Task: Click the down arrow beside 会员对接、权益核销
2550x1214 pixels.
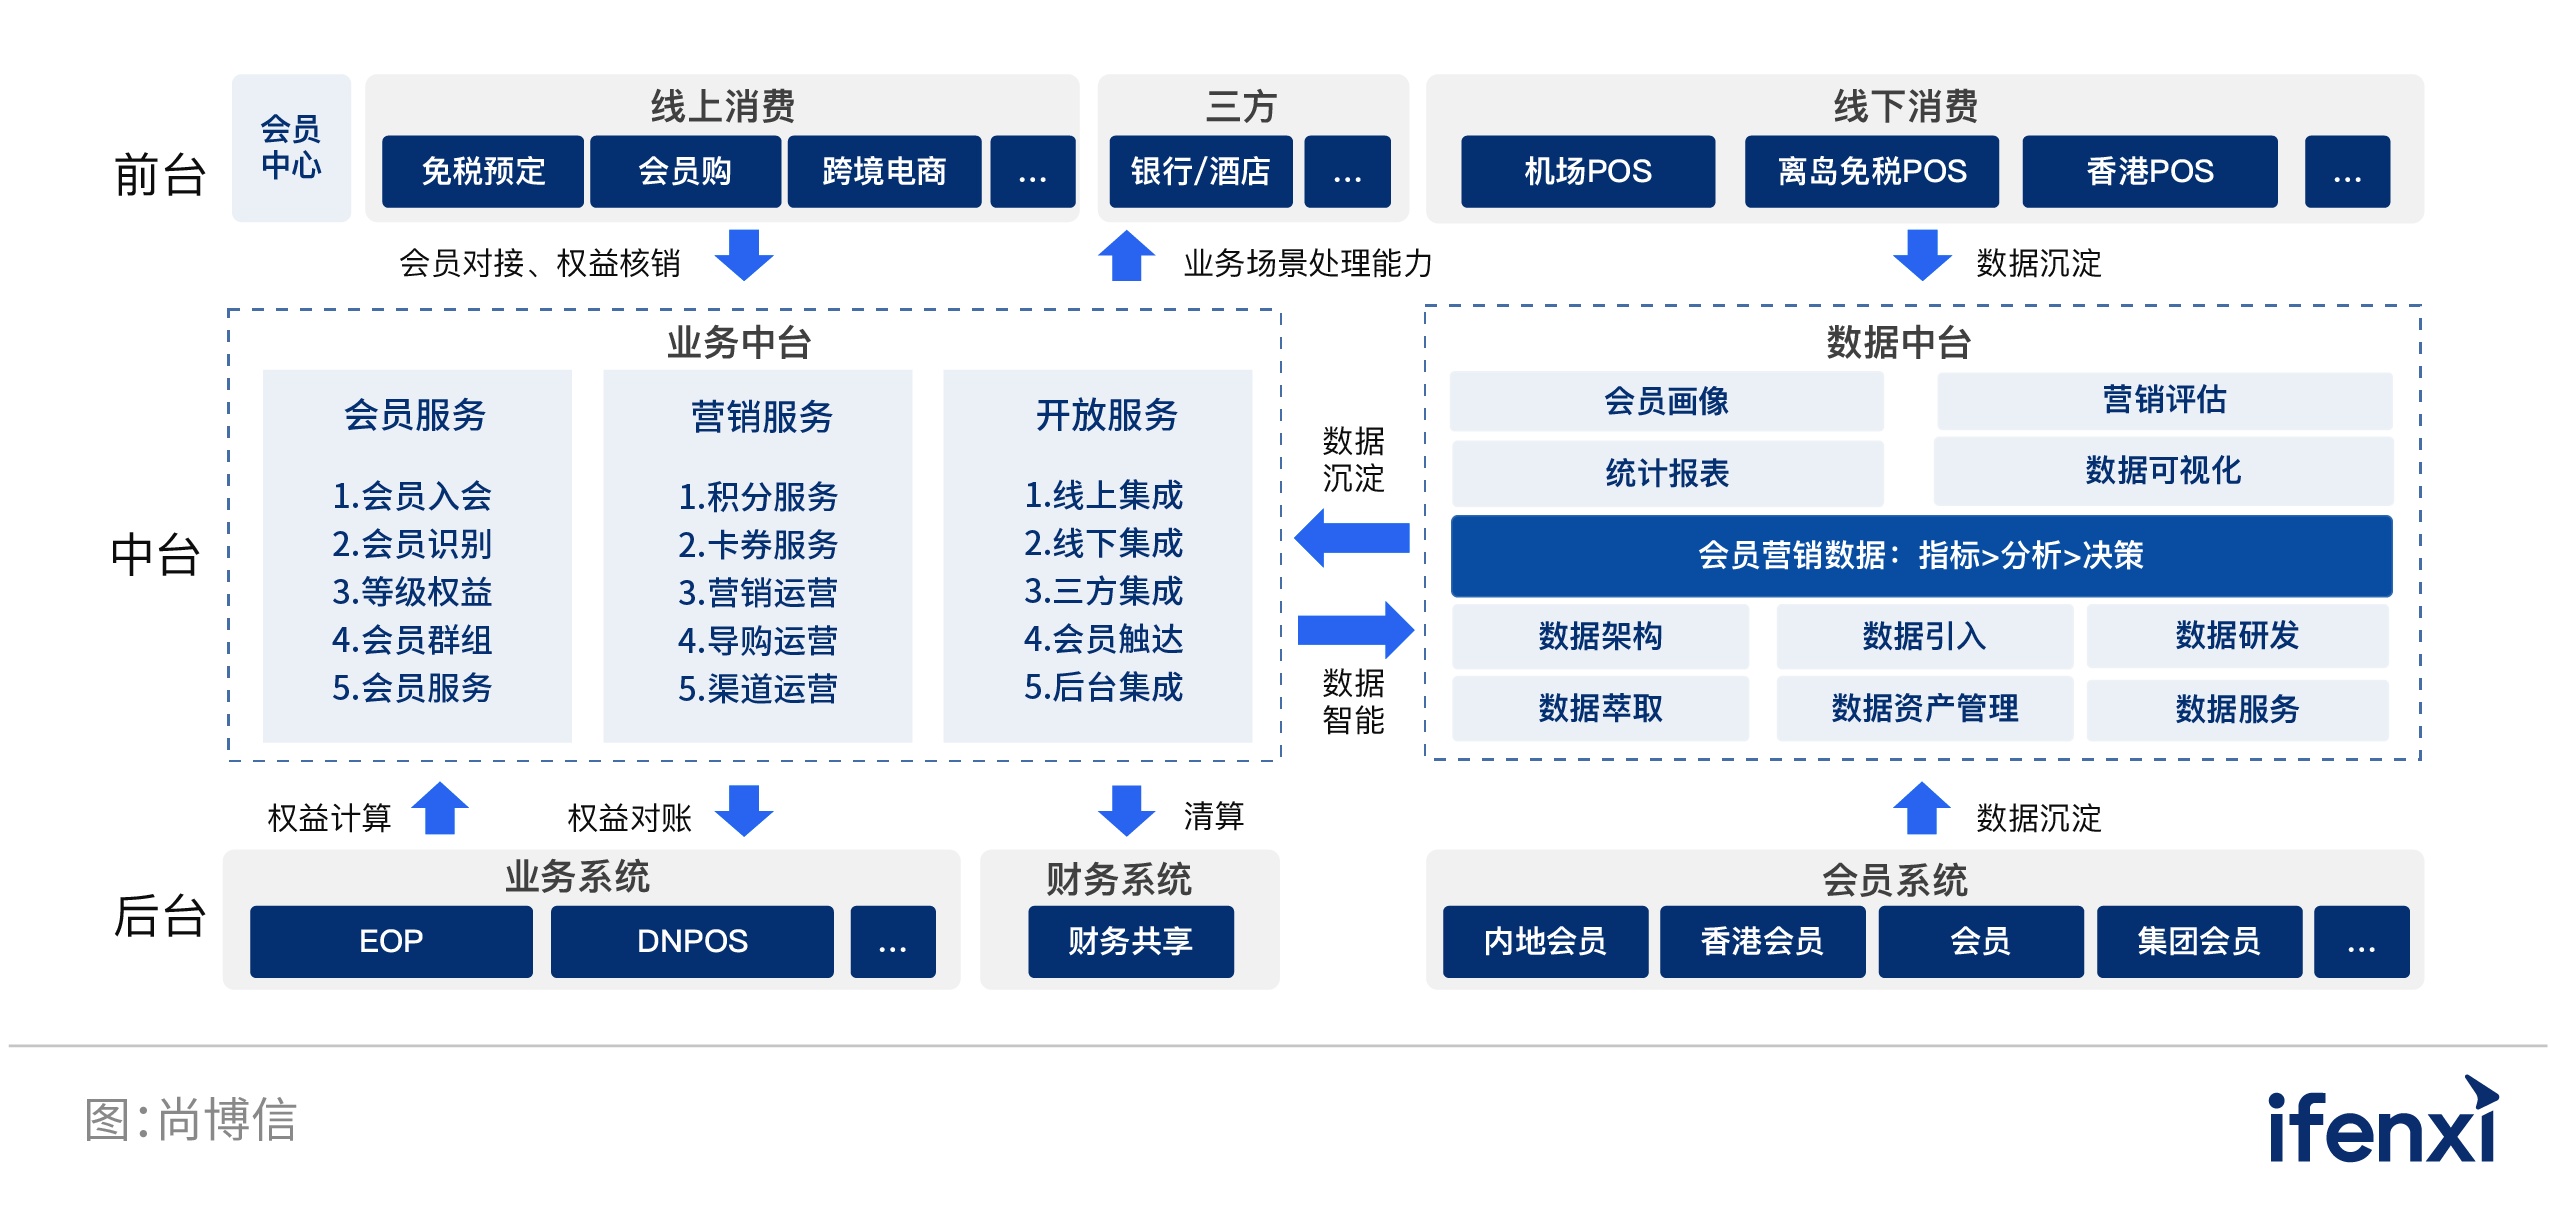Action: (x=744, y=255)
